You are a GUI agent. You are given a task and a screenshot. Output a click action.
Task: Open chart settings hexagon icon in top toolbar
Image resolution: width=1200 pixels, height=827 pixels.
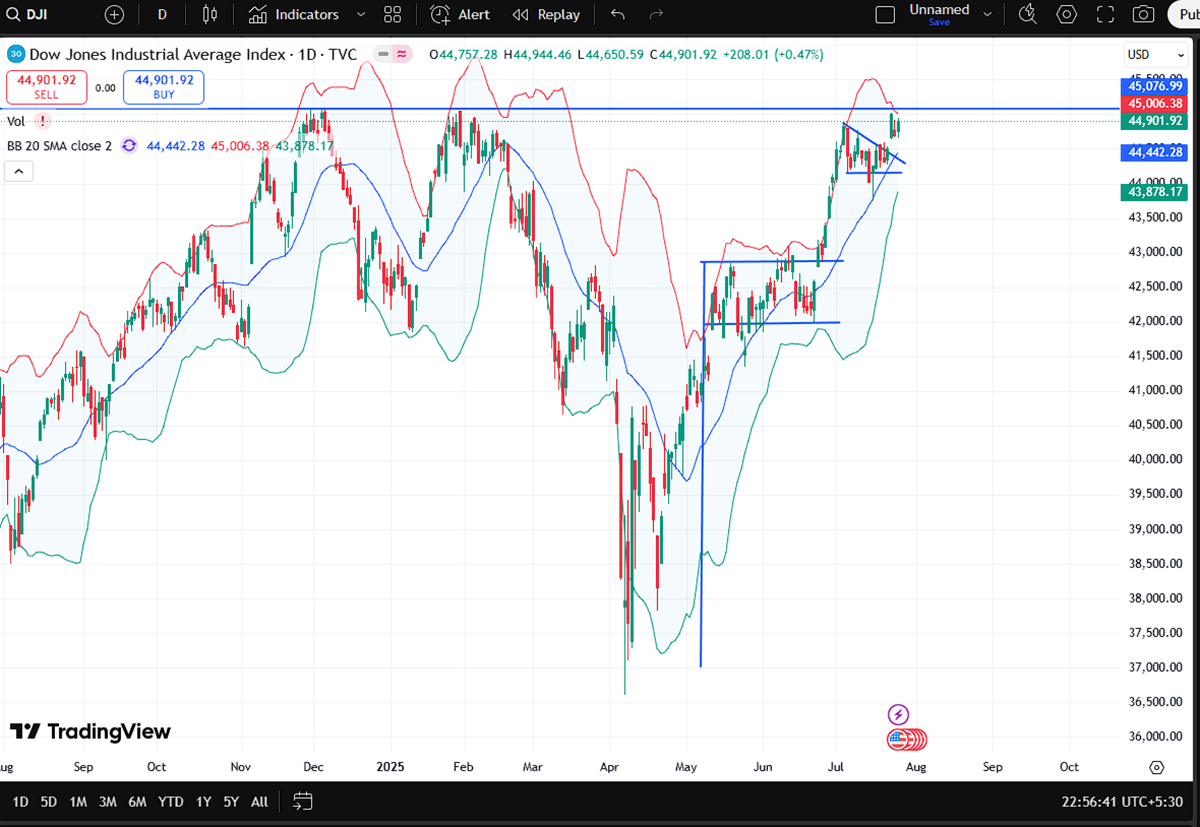tap(1067, 15)
